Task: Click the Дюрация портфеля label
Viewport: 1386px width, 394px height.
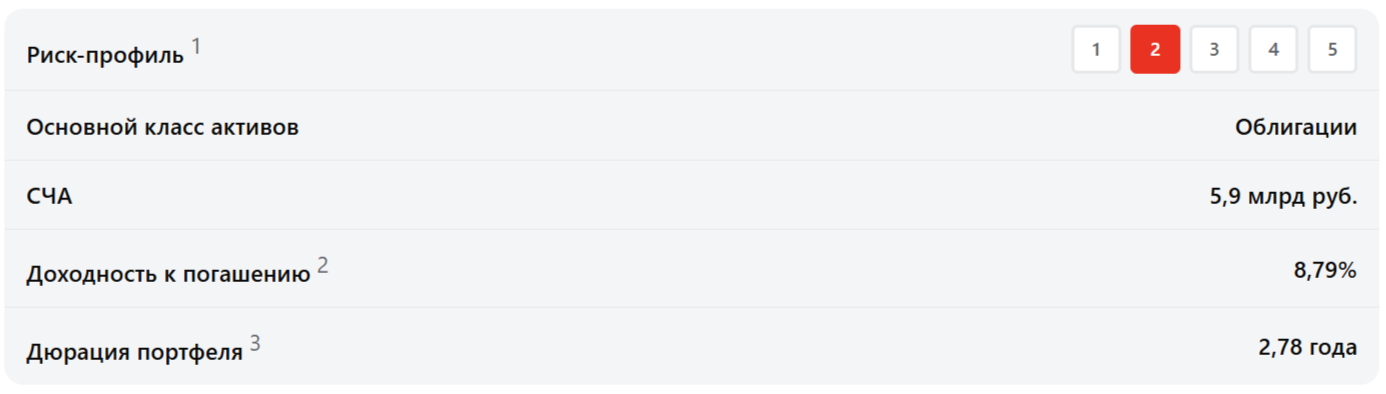Action: 134,352
